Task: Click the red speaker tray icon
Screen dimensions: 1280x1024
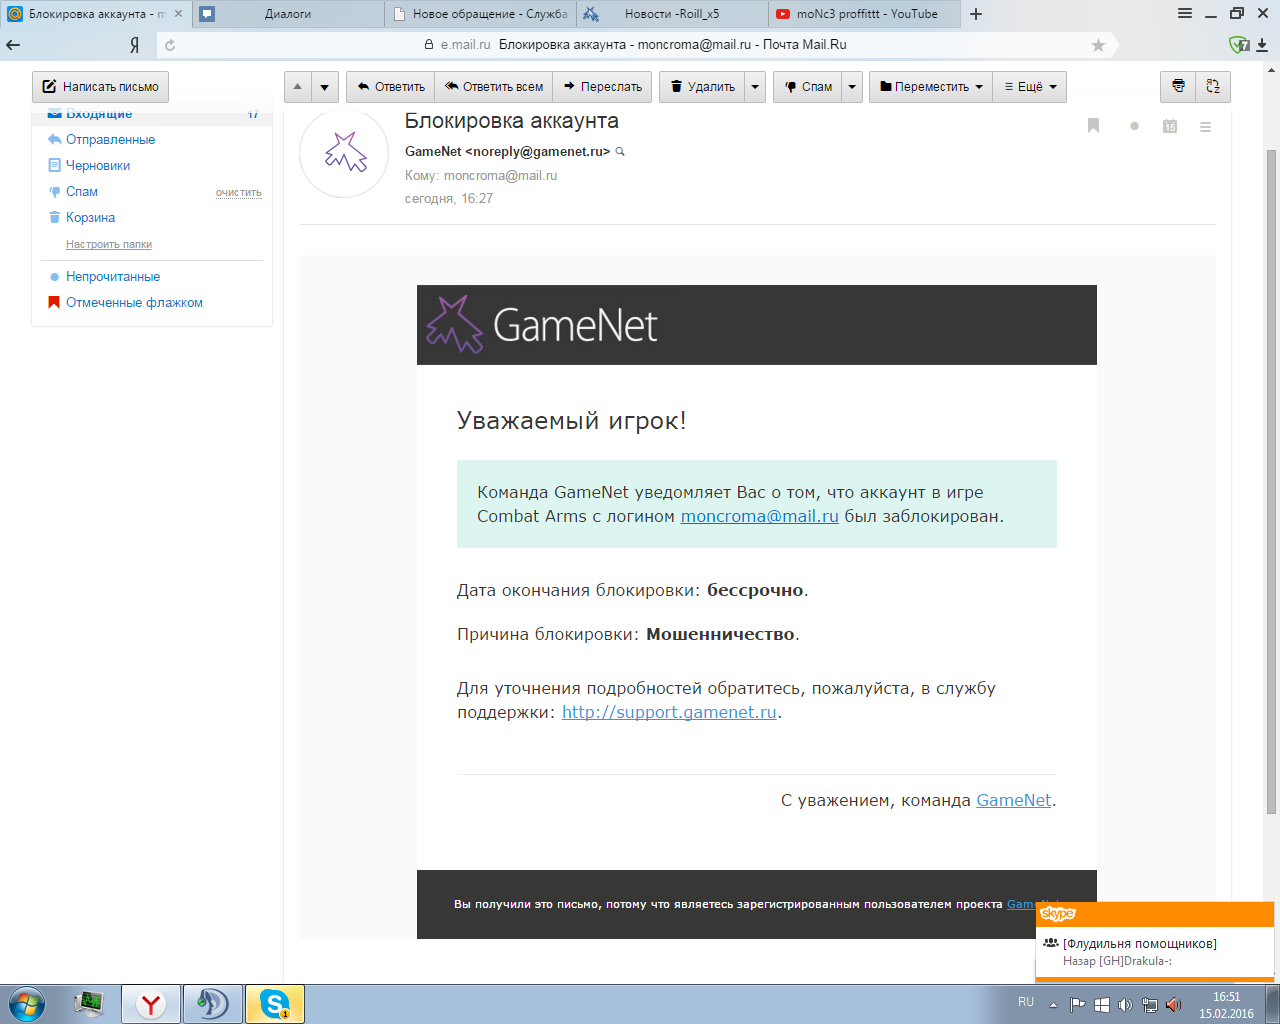Action: (1173, 1005)
